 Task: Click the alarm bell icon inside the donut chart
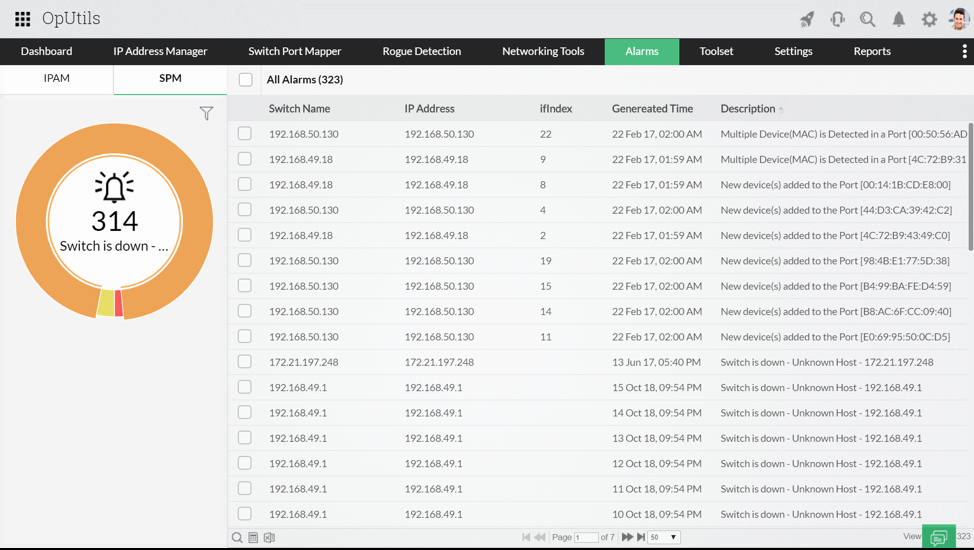point(114,187)
